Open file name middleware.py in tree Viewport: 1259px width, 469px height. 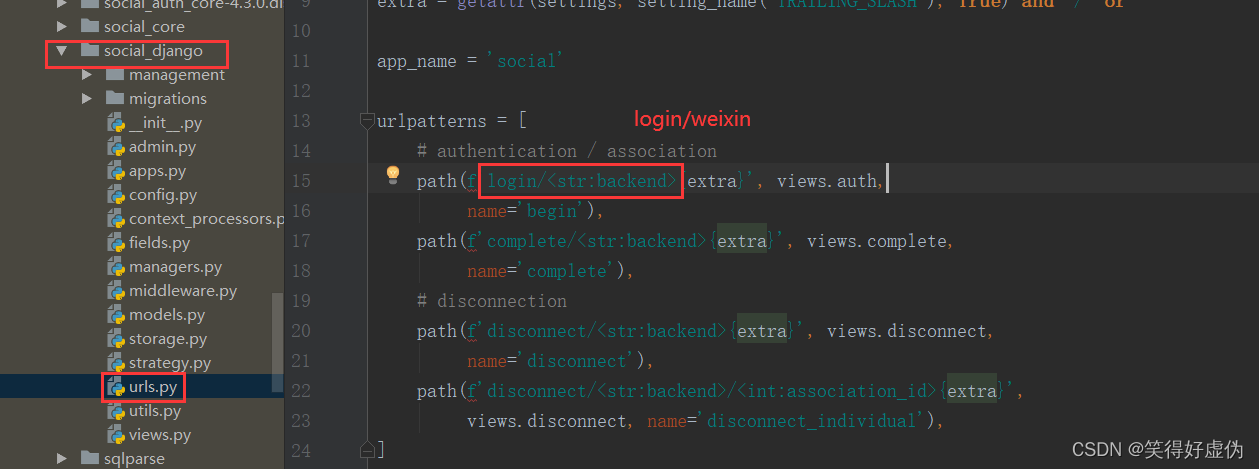click(x=183, y=291)
